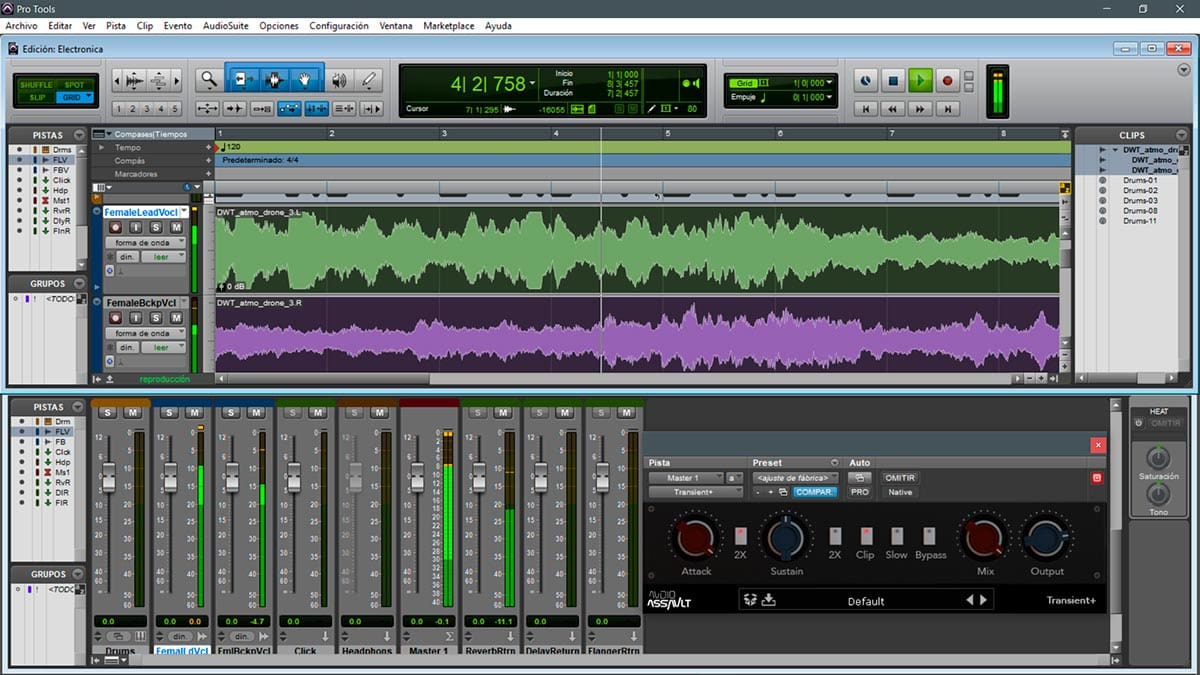Click the PRO safe button
The image size is (1200, 675).
[860, 492]
